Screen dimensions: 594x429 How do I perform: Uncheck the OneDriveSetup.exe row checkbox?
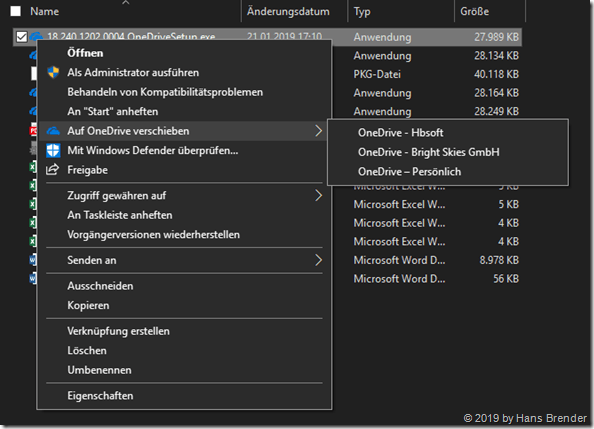click(22, 37)
